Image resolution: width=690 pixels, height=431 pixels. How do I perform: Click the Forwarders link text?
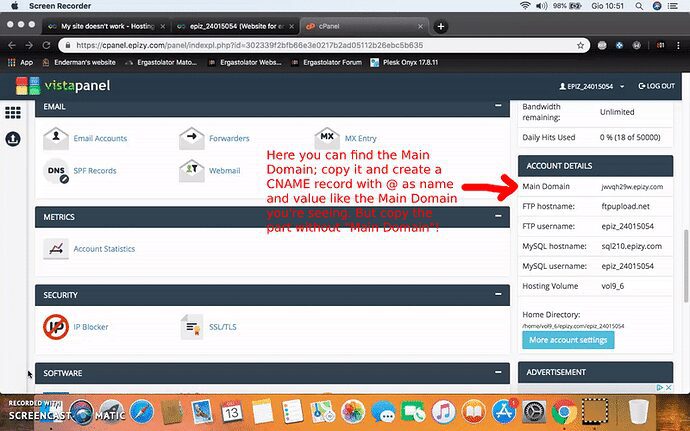tap(229, 138)
